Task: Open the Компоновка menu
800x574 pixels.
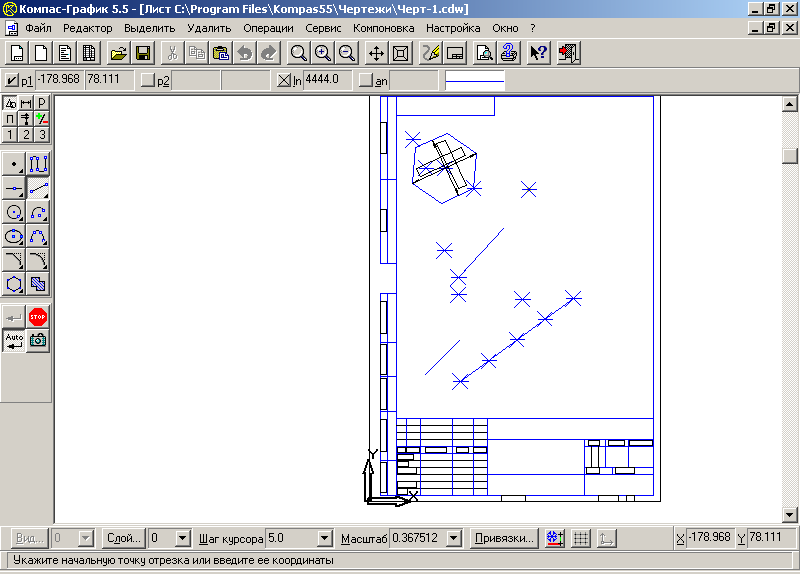Action: [384, 28]
